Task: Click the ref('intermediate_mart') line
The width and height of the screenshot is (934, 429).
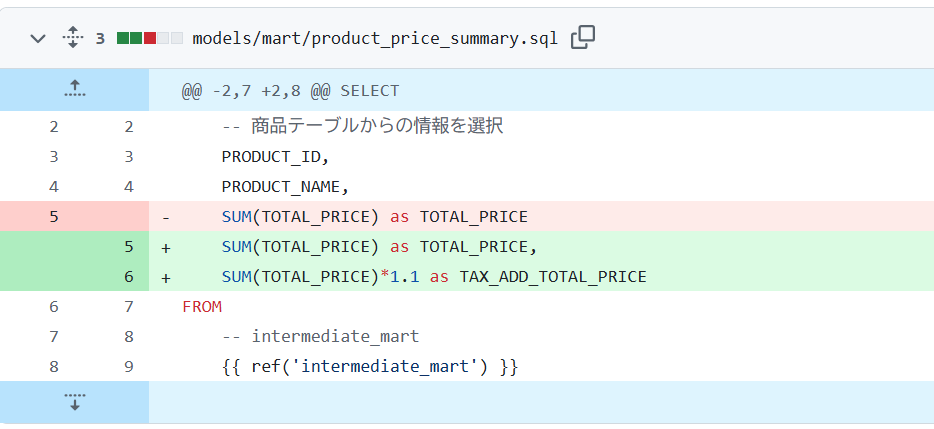Action: (541, 366)
